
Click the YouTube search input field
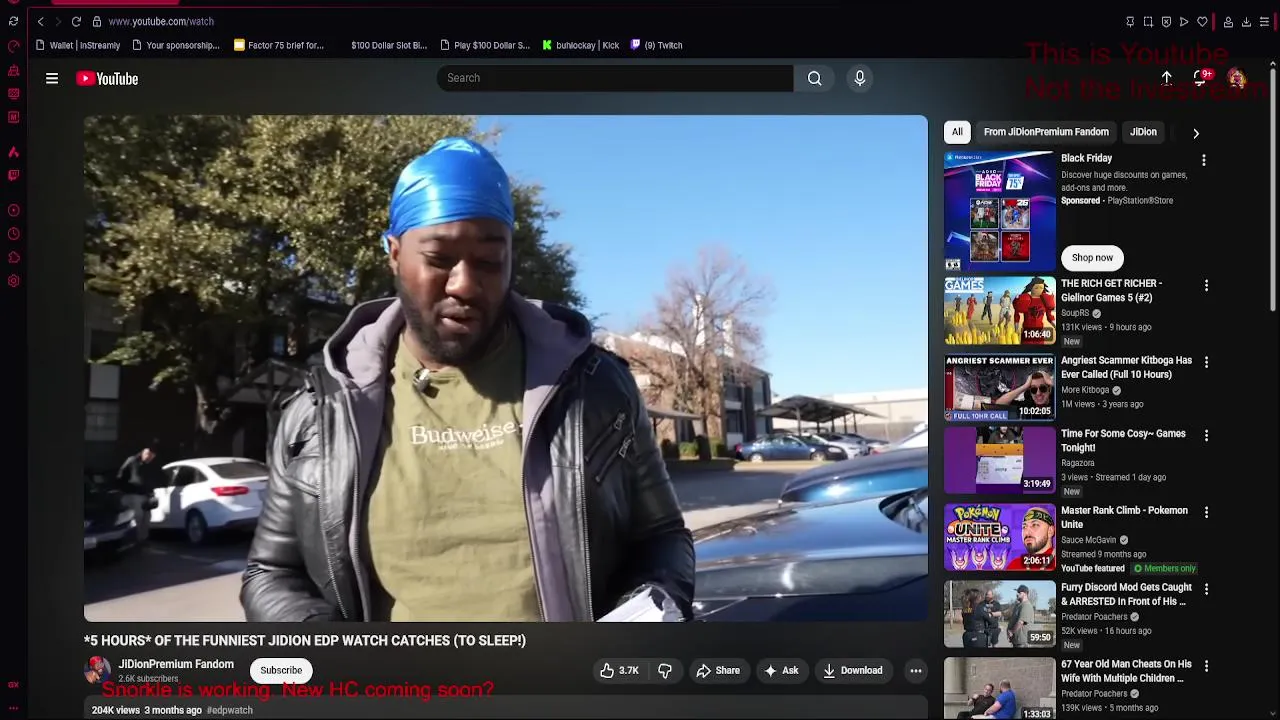(x=614, y=78)
